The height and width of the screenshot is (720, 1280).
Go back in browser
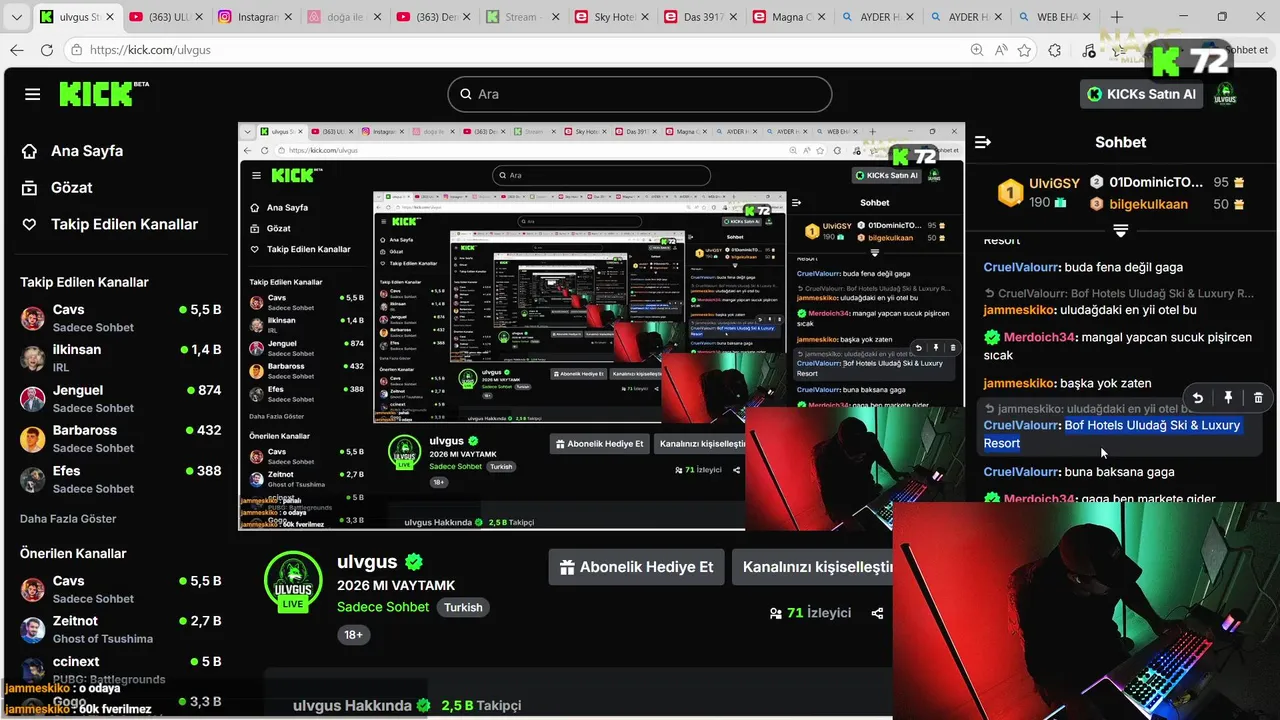coord(17,50)
